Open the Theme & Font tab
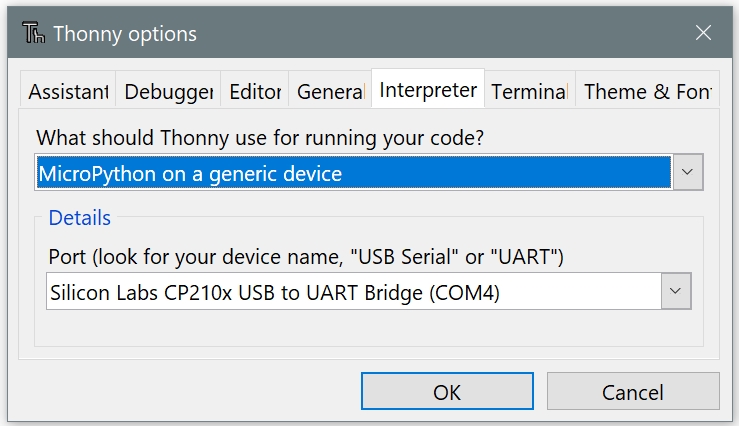 [x=648, y=90]
